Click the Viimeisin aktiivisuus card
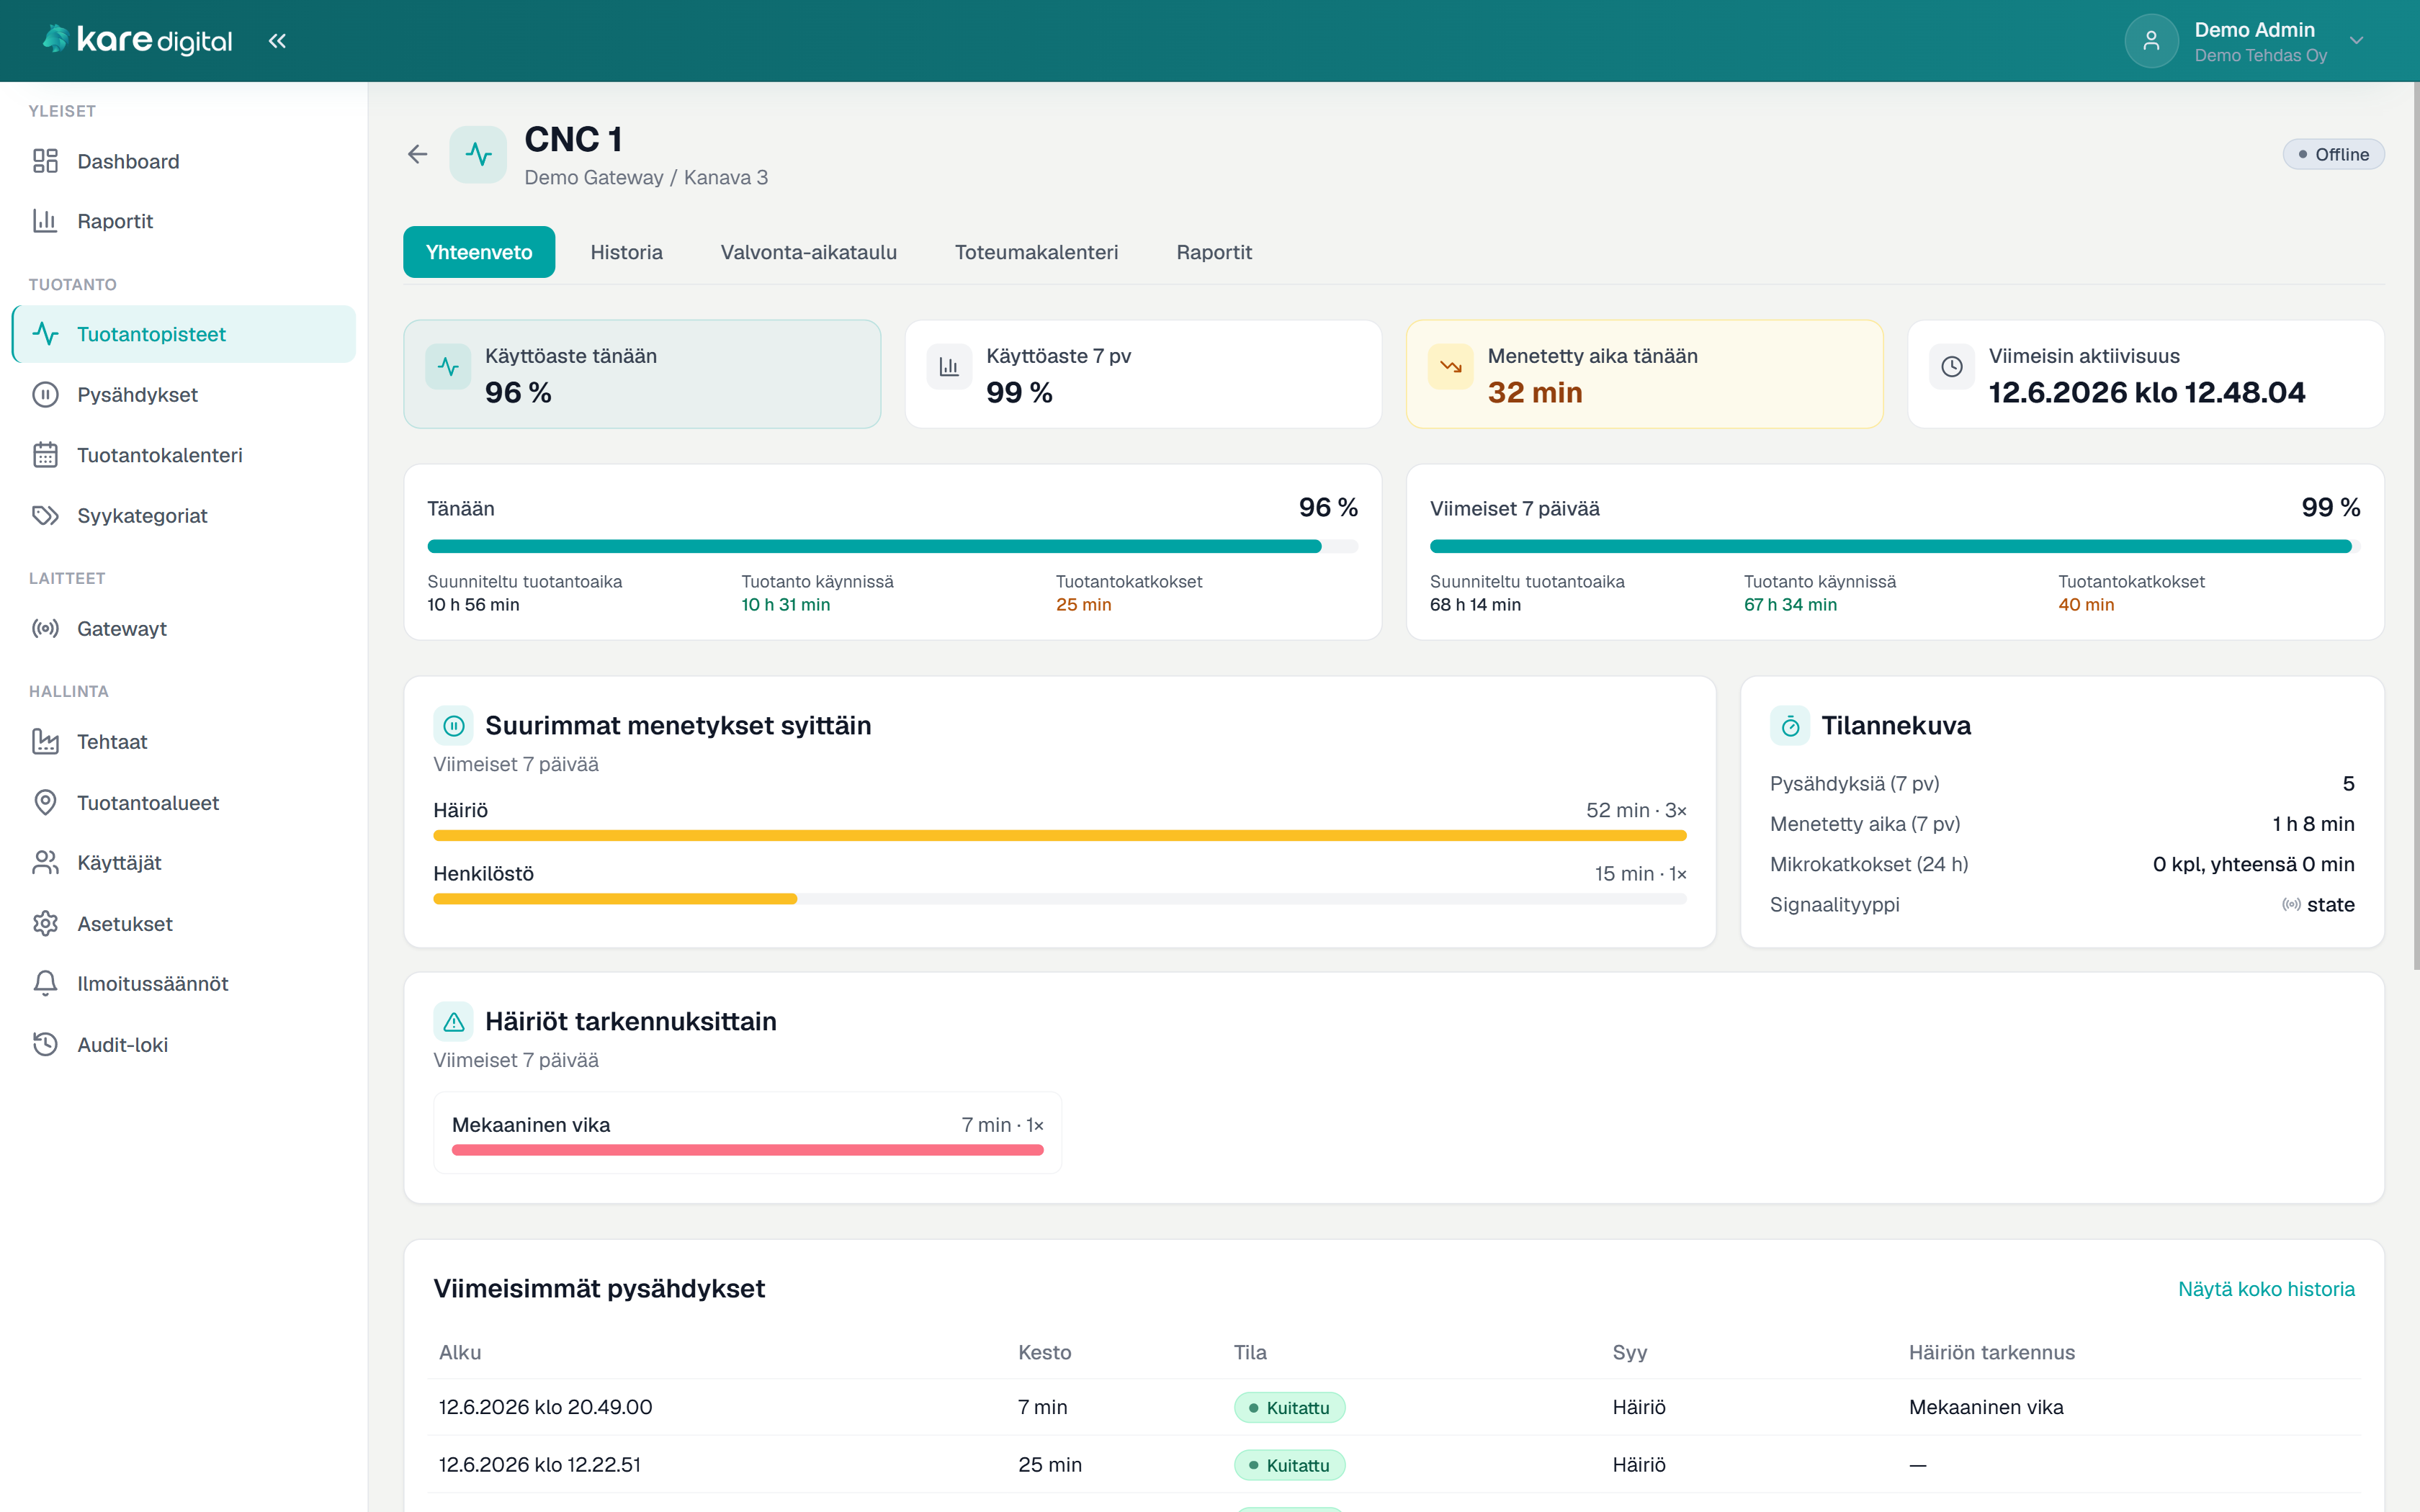 click(2146, 374)
